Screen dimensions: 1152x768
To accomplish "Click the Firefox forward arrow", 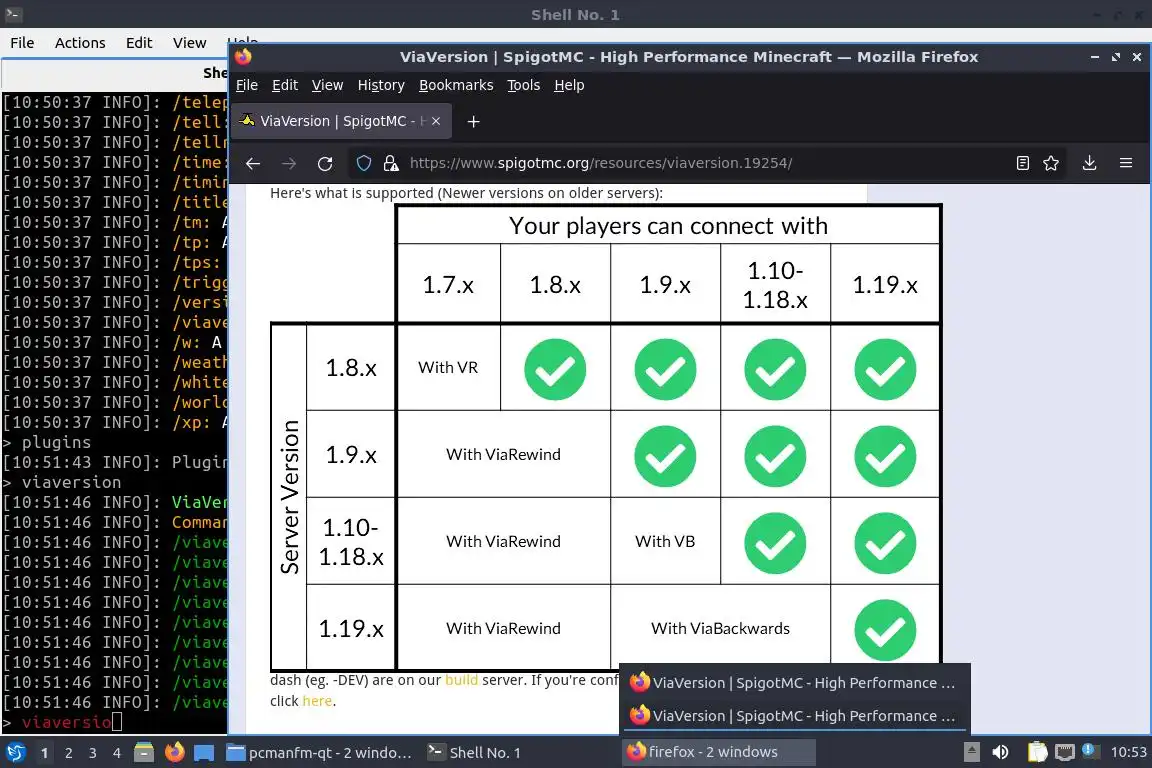I will click(x=289, y=163).
